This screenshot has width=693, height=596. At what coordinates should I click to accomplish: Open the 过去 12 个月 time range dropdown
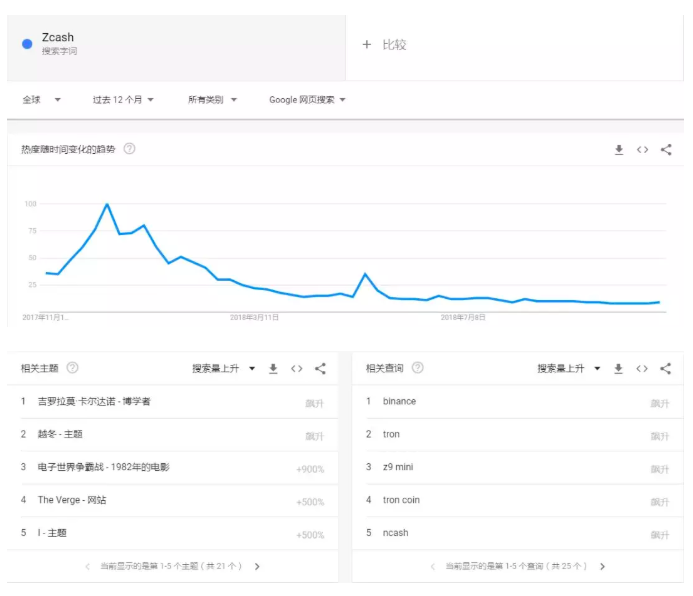tap(123, 100)
